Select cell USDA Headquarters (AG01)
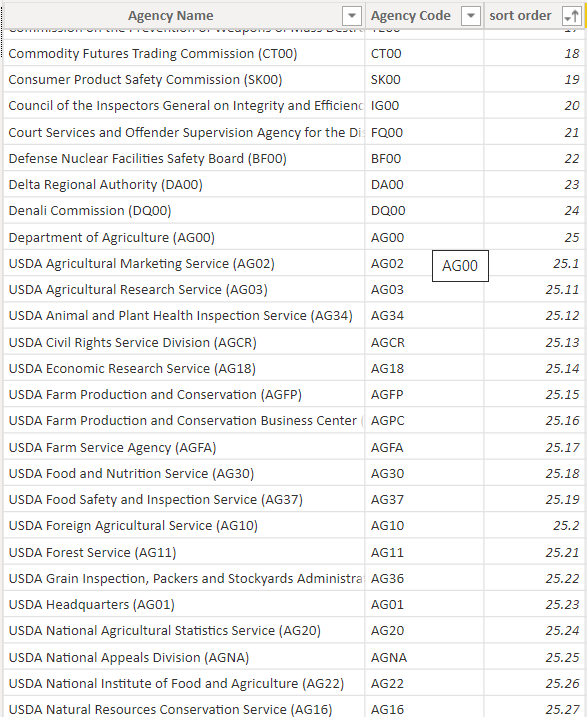 184,605
